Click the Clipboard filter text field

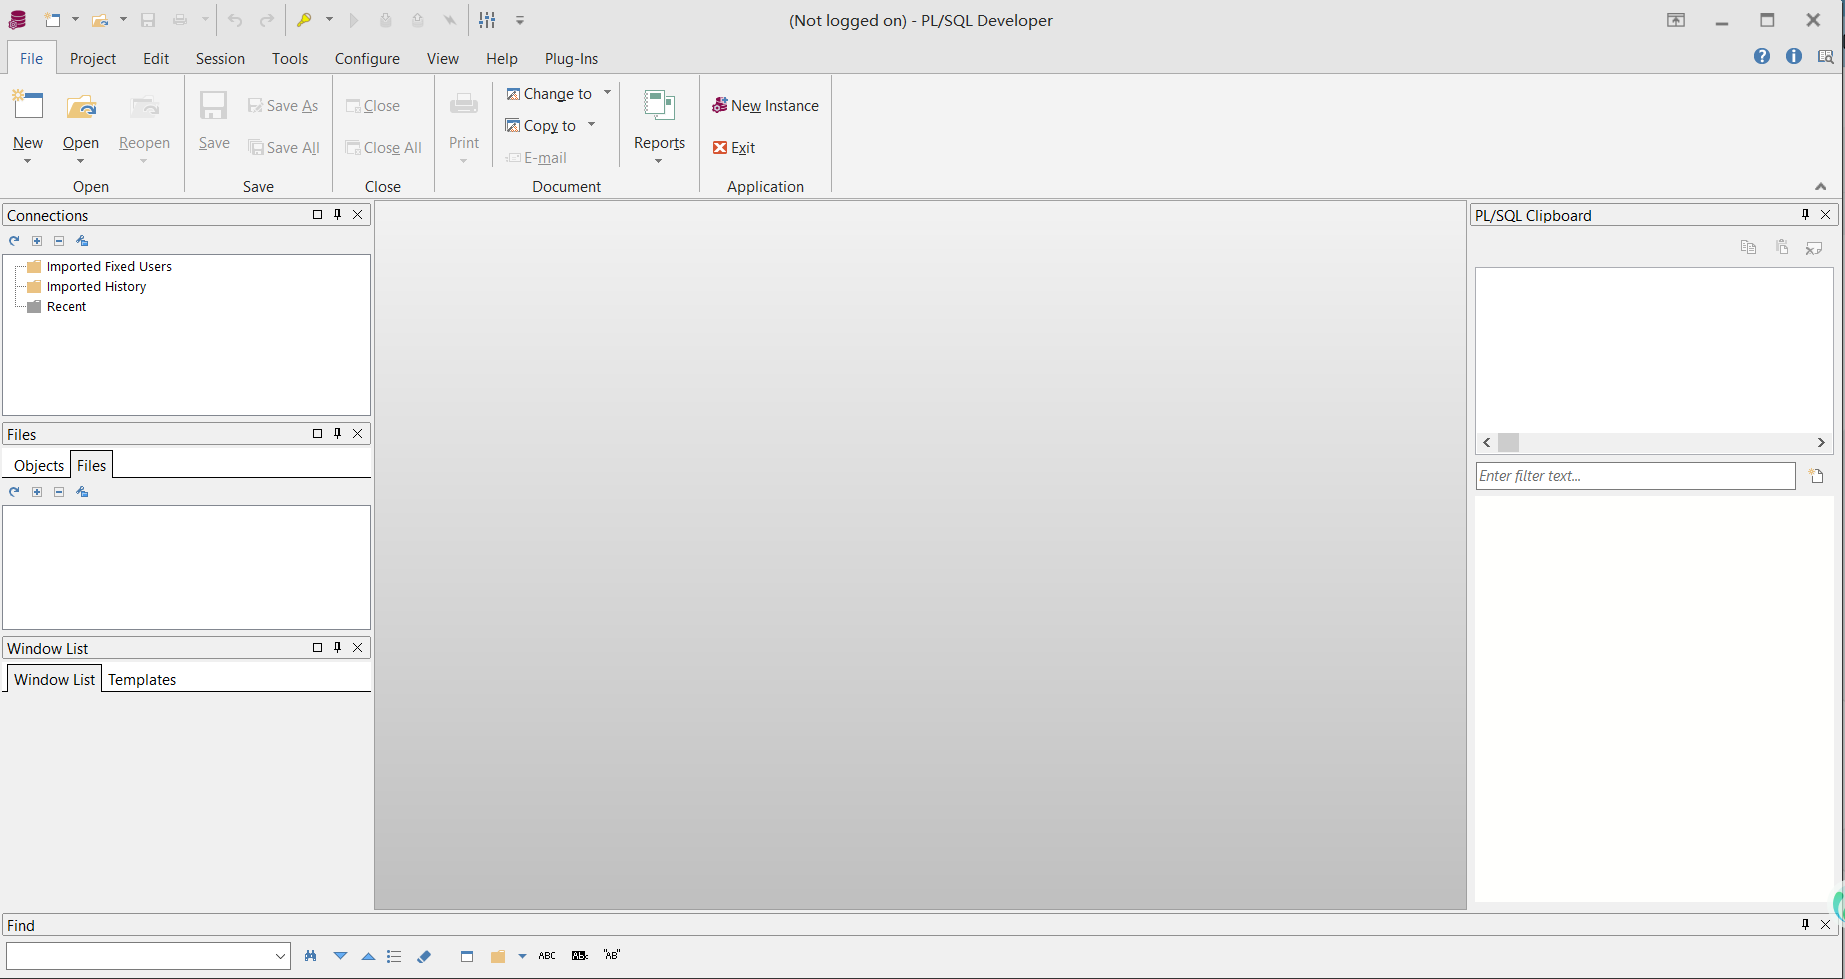click(x=1636, y=476)
